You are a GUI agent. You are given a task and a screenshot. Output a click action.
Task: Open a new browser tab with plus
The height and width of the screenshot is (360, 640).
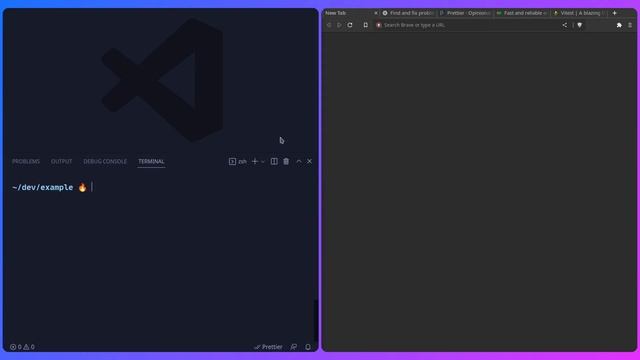614,13
